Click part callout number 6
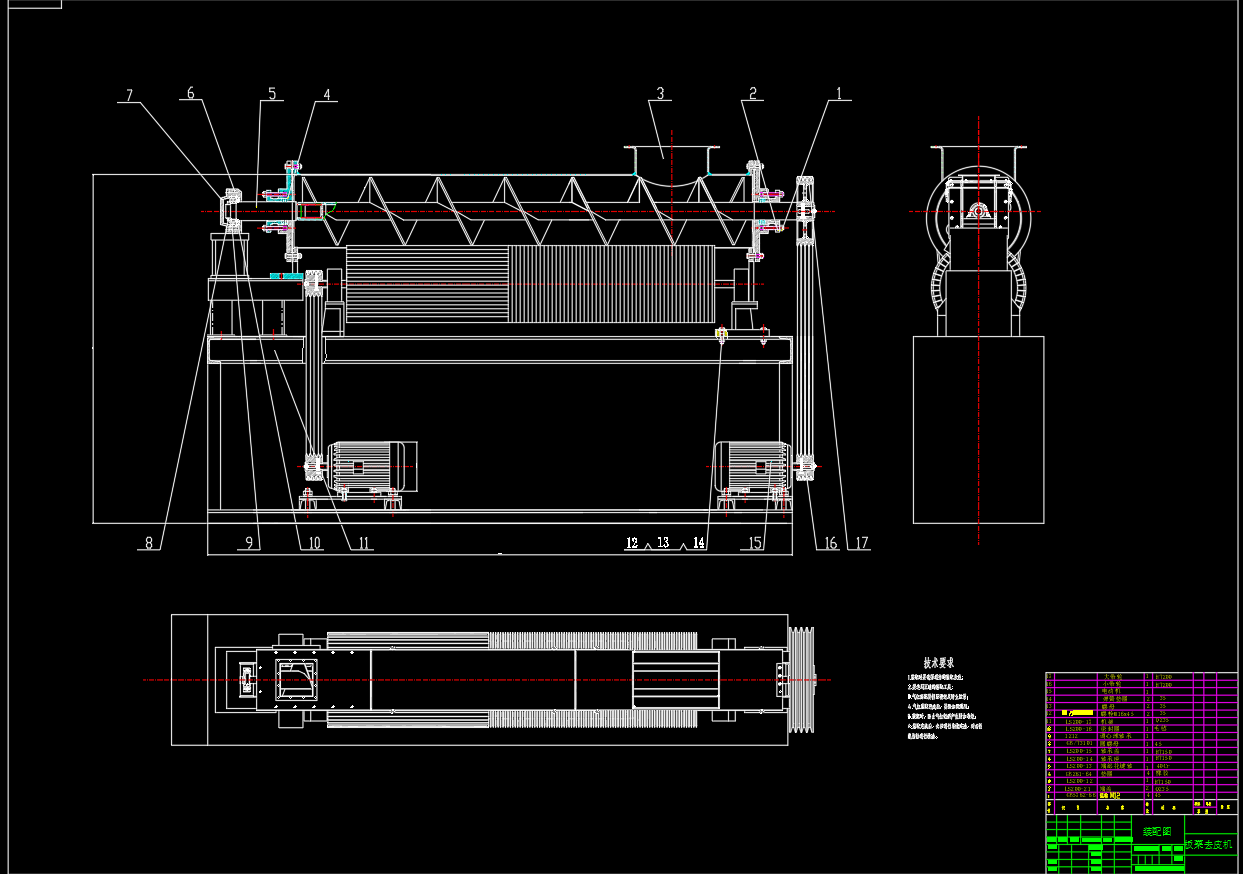The height and width of the screenshot is (874, 1243). (190, 93)
